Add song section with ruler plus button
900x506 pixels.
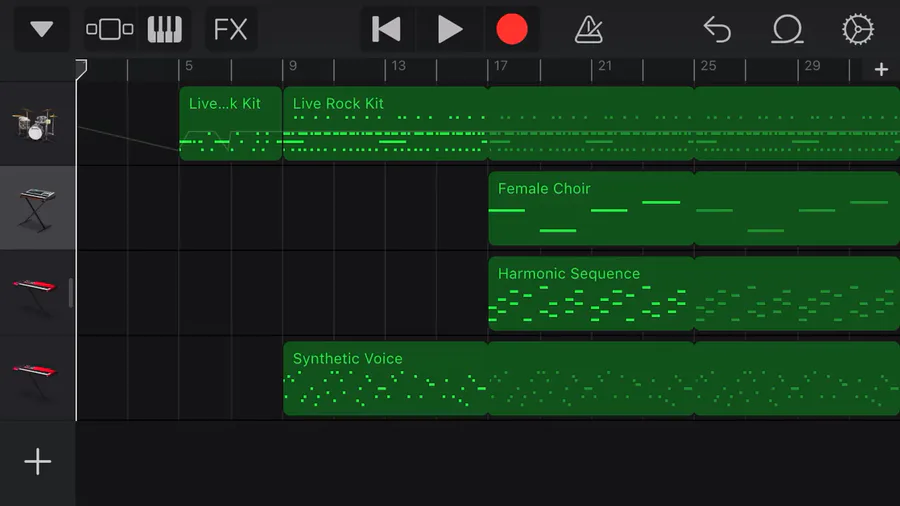coord(881,69)
